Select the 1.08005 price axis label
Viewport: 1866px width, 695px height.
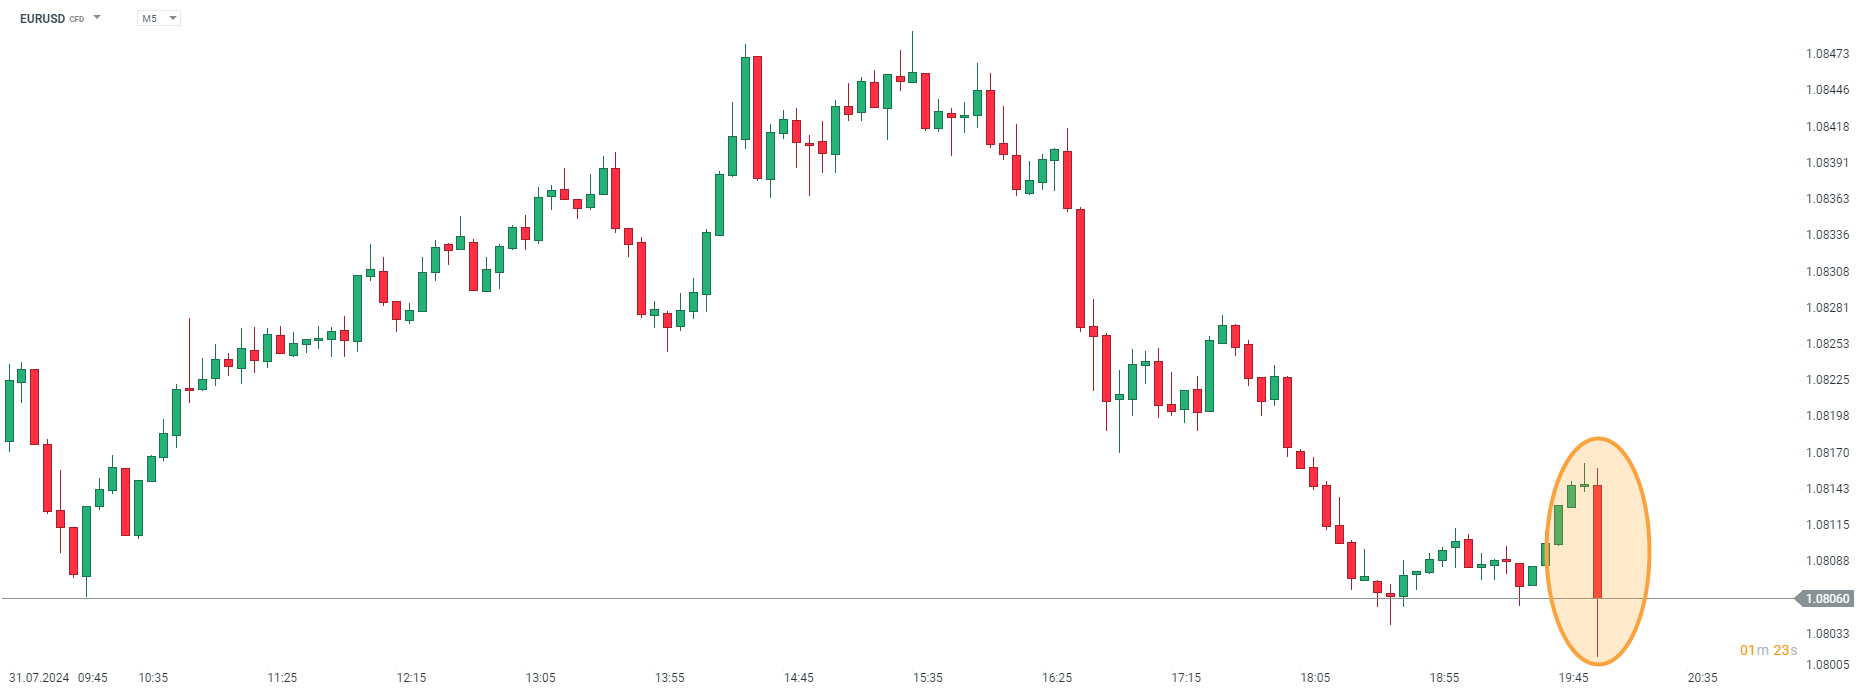(1827, 665)
